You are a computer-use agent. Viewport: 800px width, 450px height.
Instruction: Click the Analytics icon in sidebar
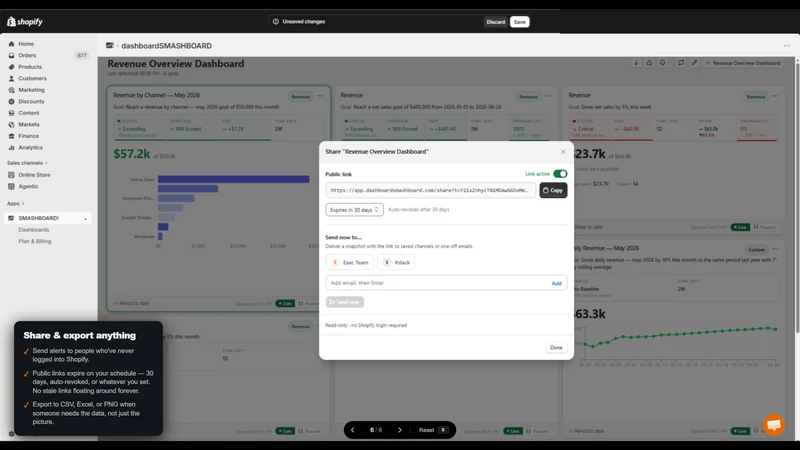point(11,147)
